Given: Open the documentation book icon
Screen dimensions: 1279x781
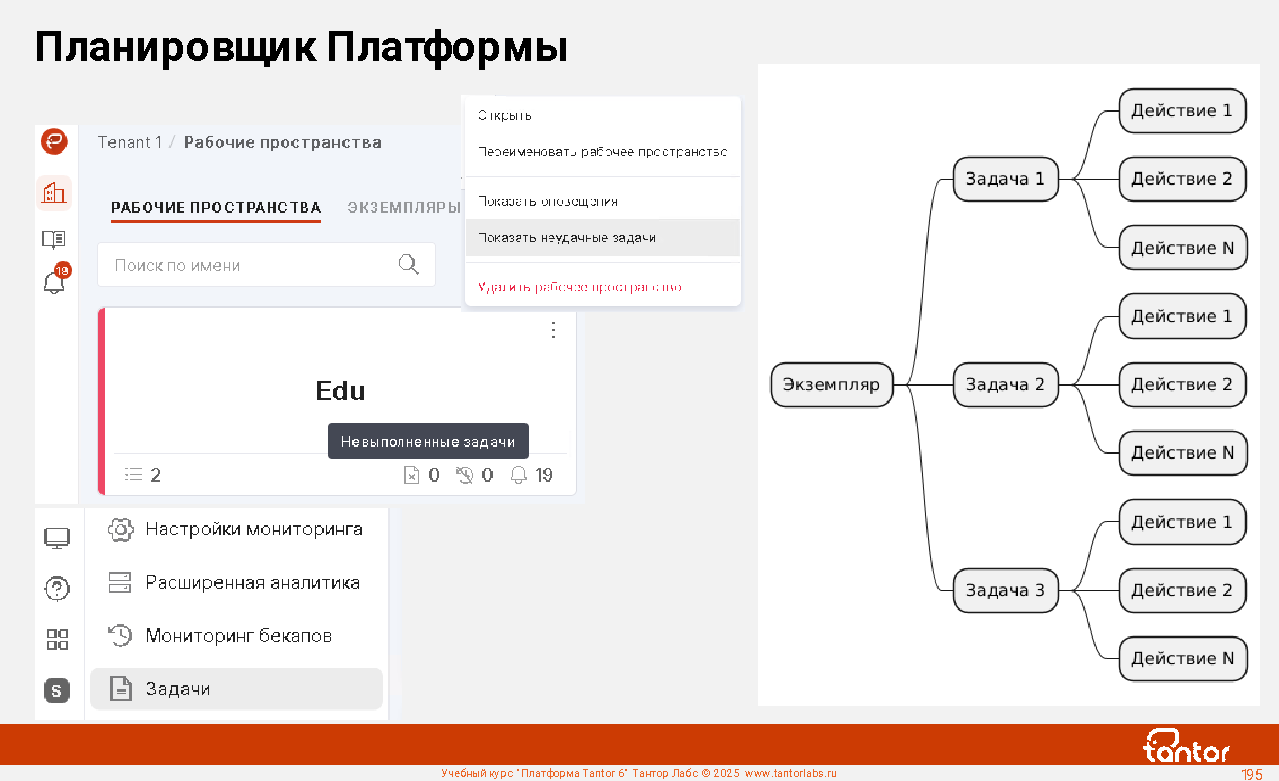Looking at the screenshot, I should pyautogui.click(x=54, y=239).
